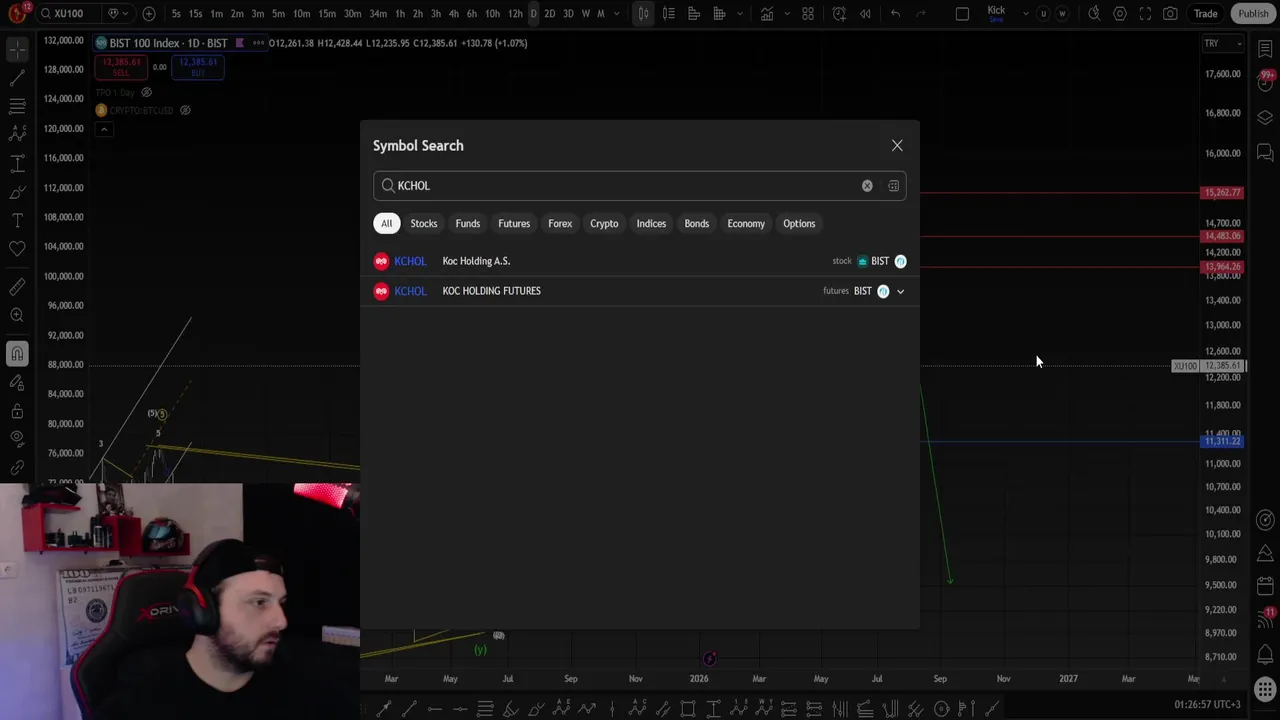1280x720 pixels.
Task: Open the TRY currency dropdown
Action: [x=1221, y=44]
